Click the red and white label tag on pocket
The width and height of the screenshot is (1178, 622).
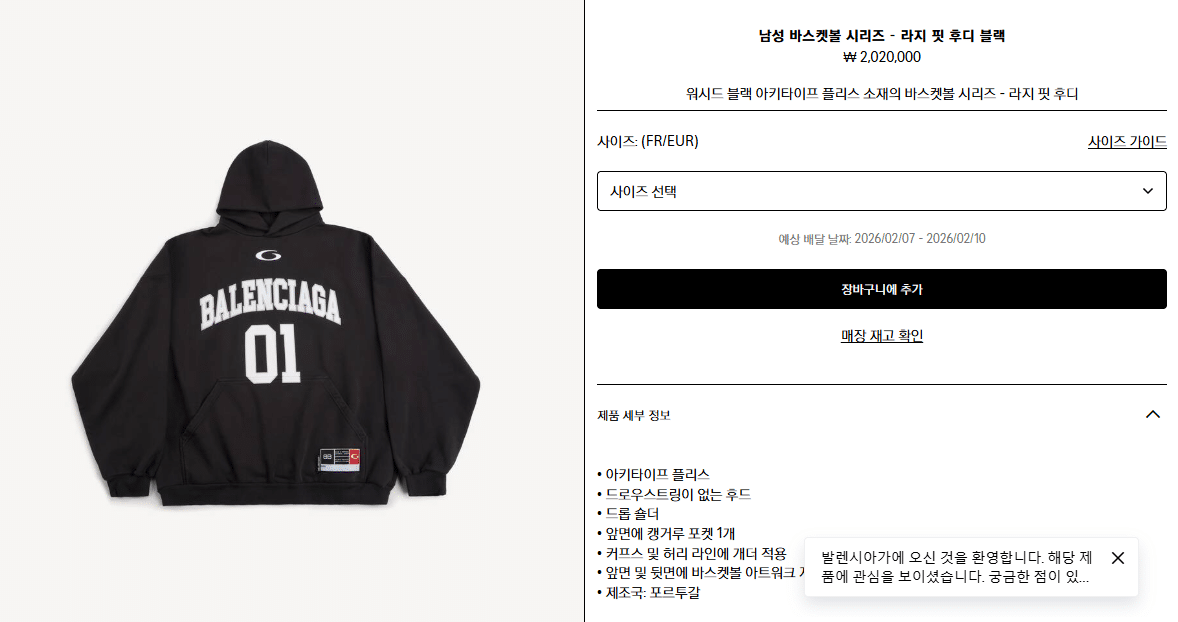pos(340,459)
